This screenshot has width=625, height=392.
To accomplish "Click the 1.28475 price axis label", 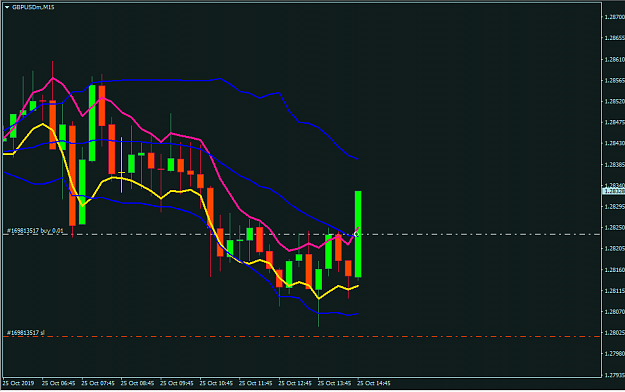I will [614, 122].
